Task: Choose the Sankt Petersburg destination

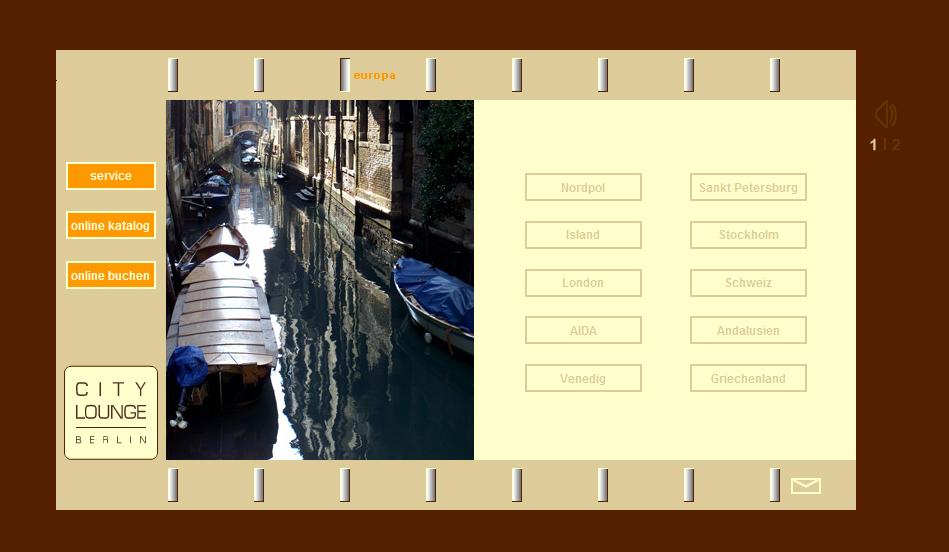Action: click(x=748, y=187)
